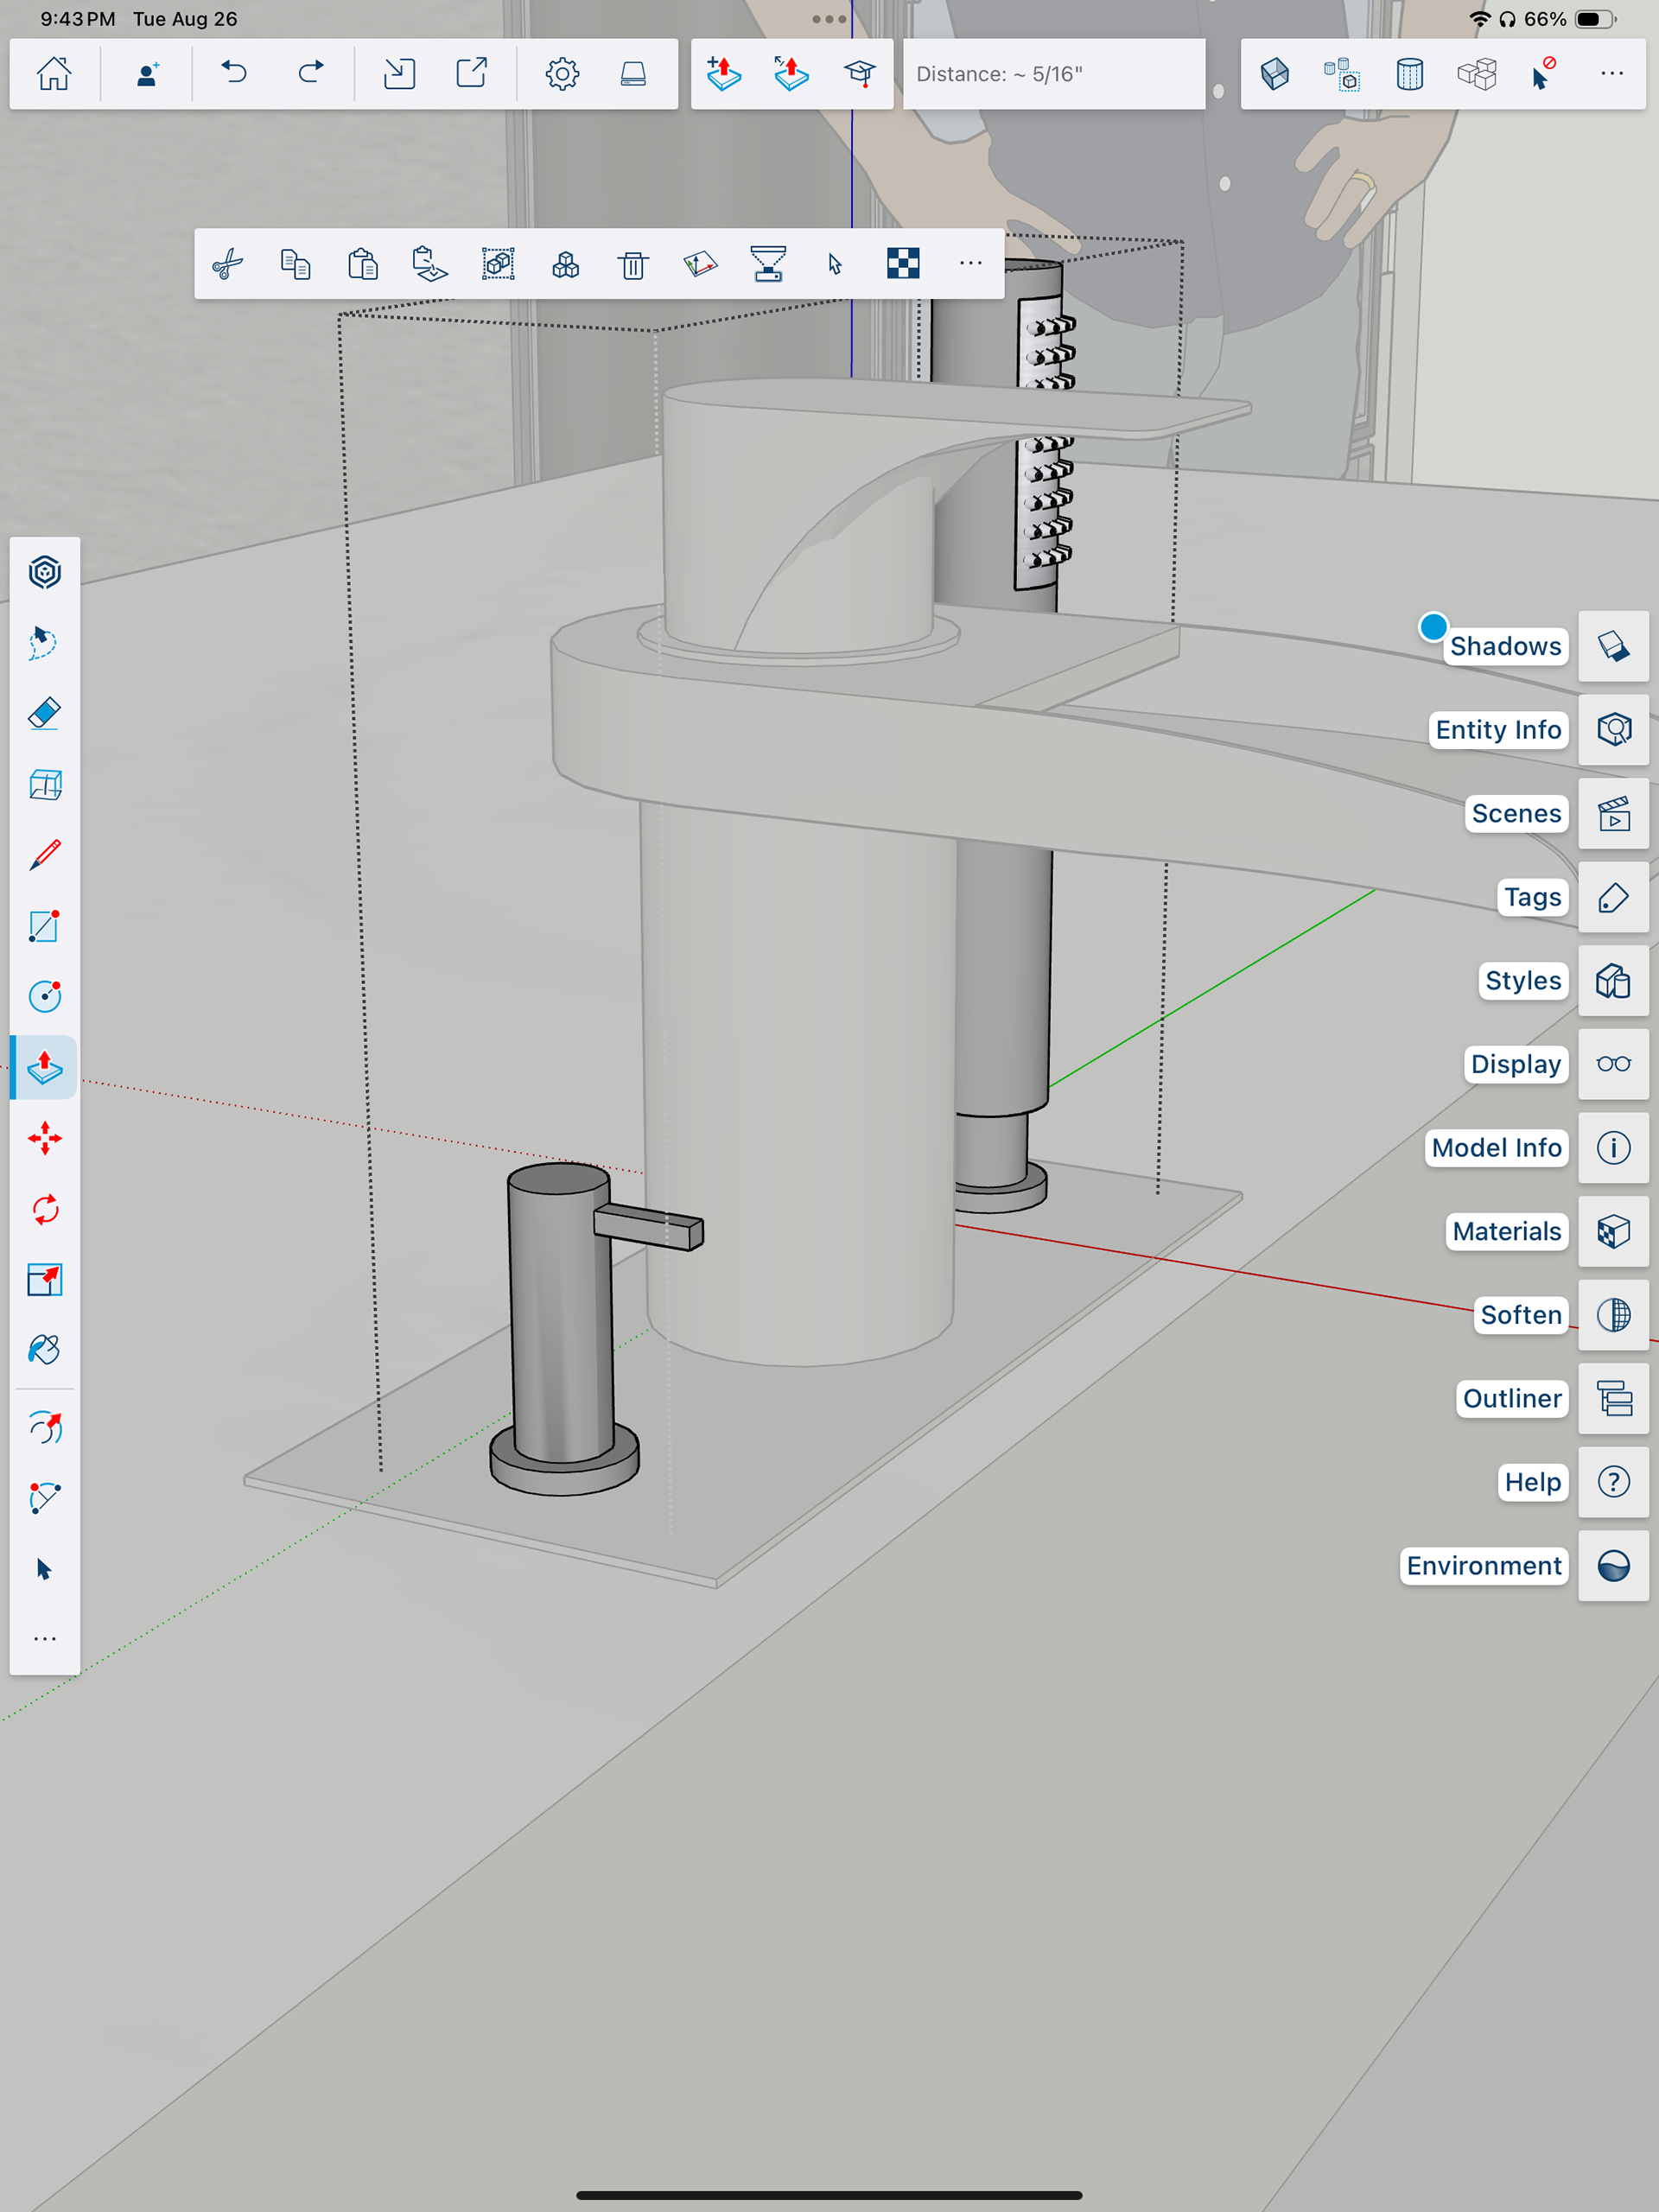Image resolution: width=1659 pixels, height=2212 pixels.
Task: Tap the Distance measurement input field
Action: [1053, 74]
